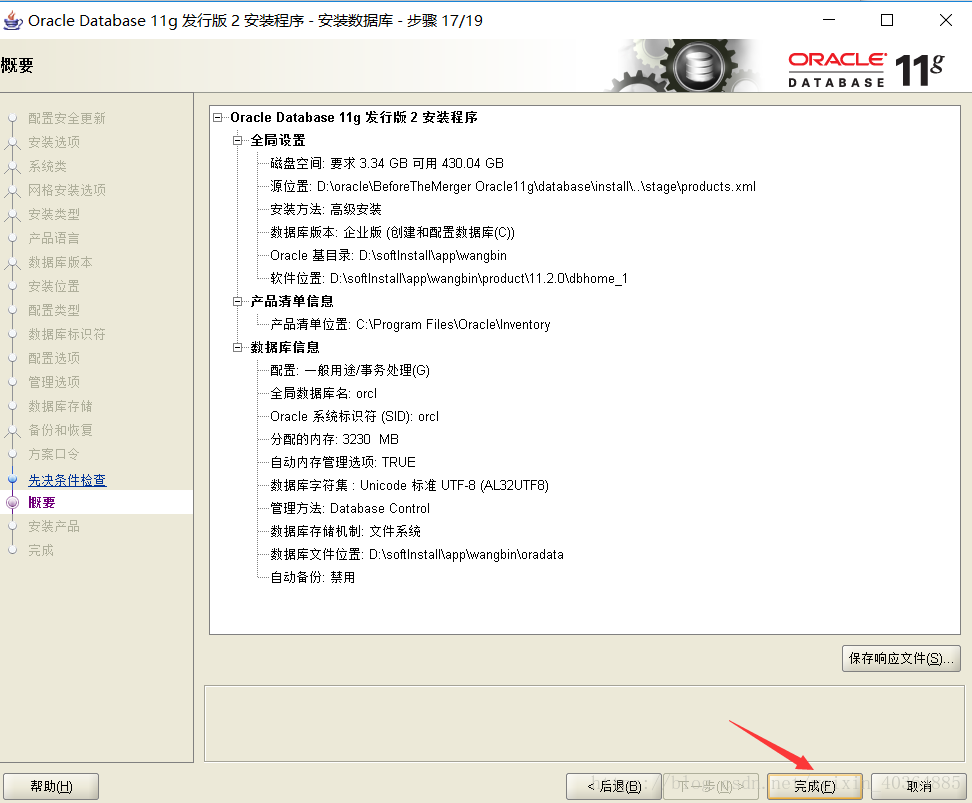This screenshot has width=972, height=803.
Task: Click the database gear graphic in header
Action: pyautogui.click(x=699, y=66)
